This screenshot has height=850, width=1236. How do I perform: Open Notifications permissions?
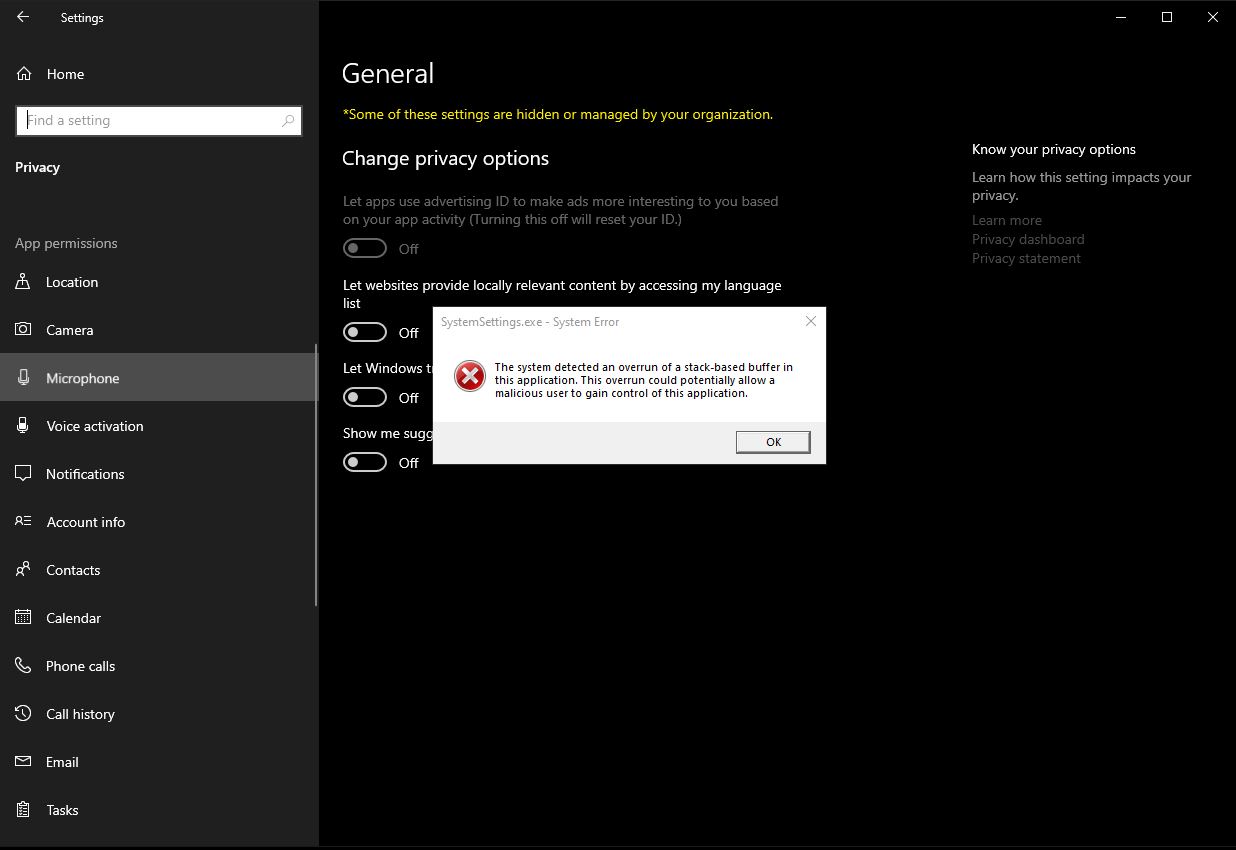(x=159, y=474)
